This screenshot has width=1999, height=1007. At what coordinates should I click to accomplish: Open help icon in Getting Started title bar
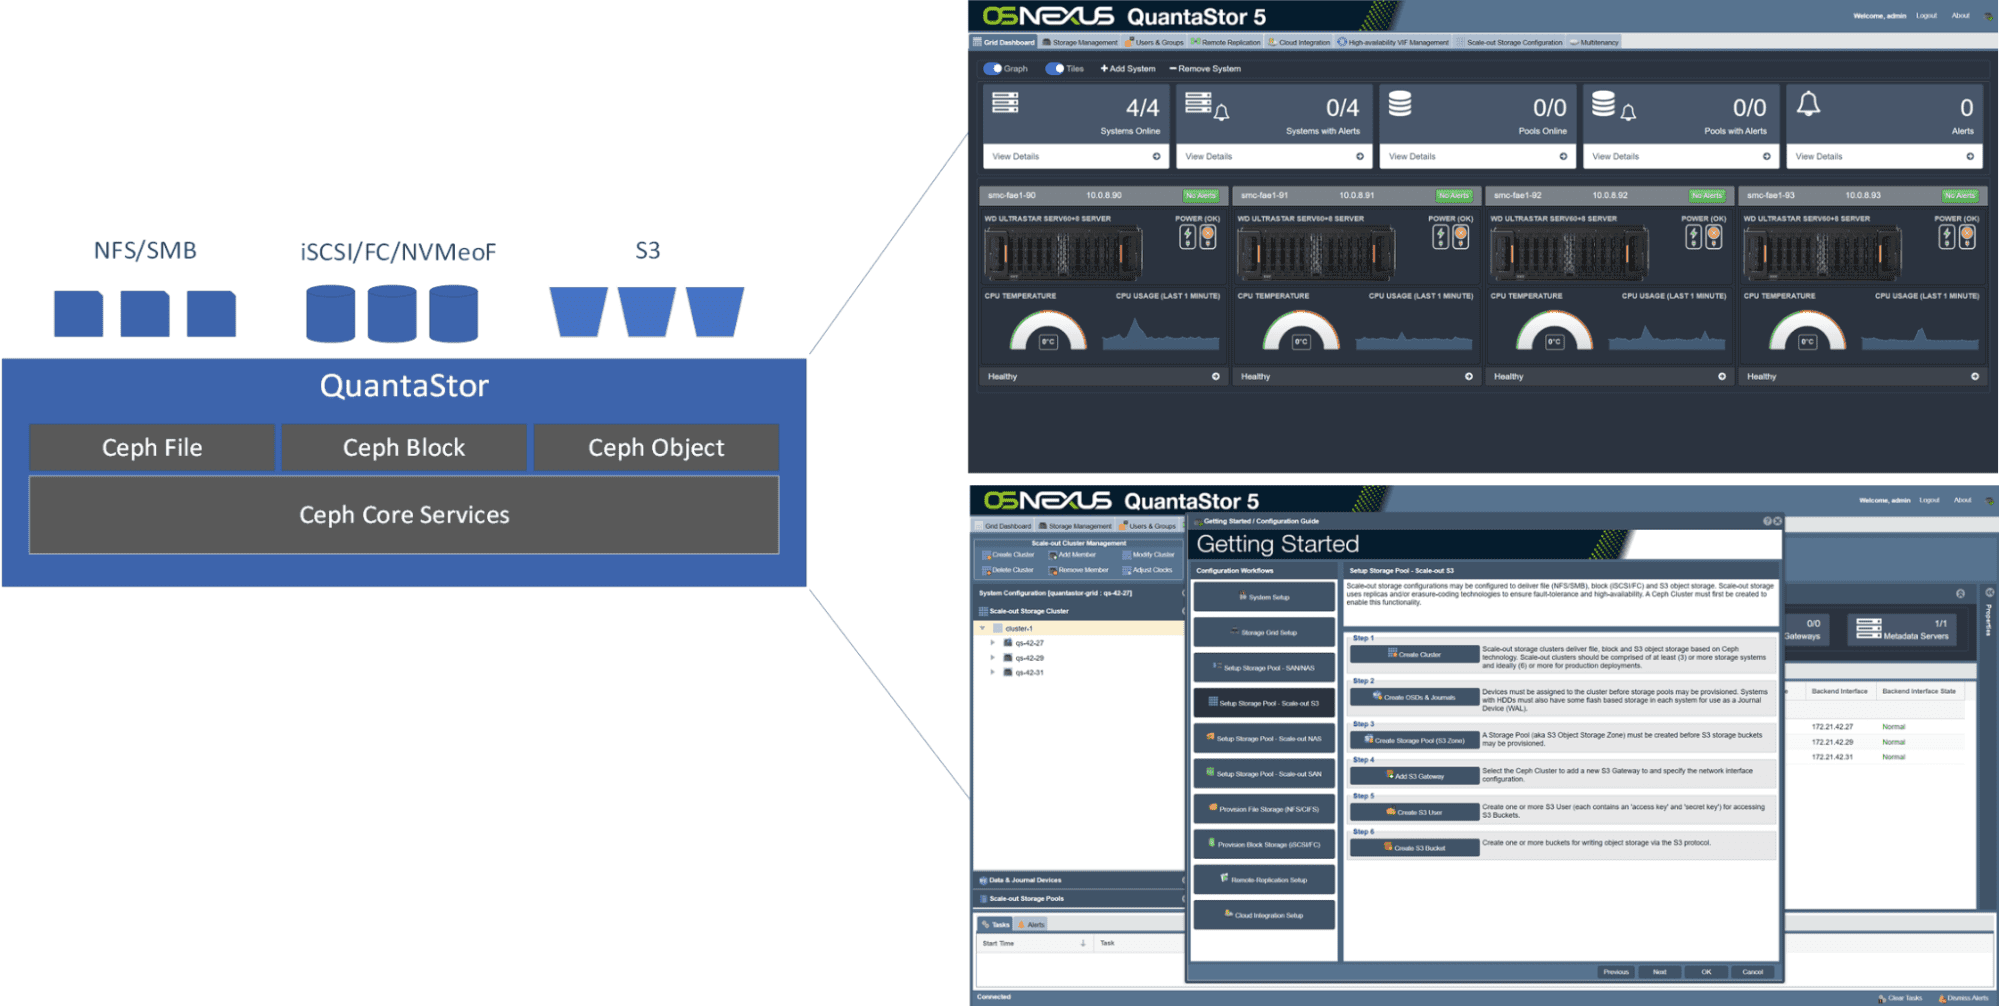pyautogui.click(x=1767, y=522)
